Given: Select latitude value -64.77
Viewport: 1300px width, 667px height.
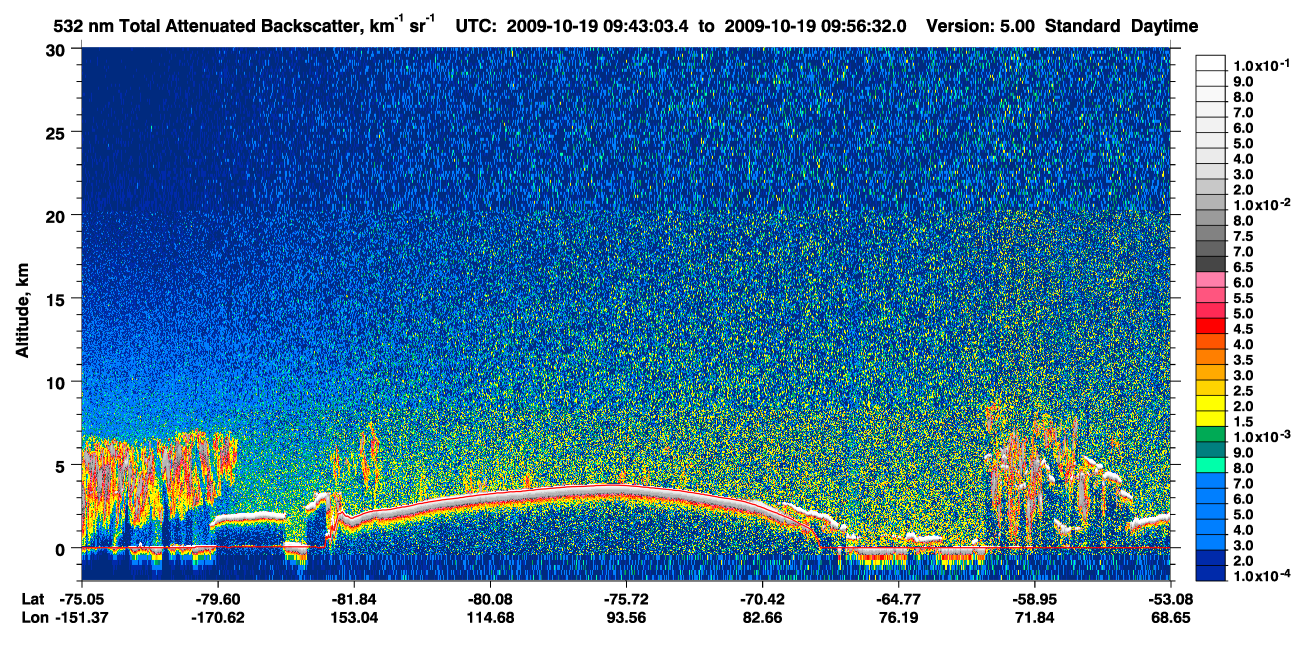Looking at the screenshot, I should [x=898, y=599].
